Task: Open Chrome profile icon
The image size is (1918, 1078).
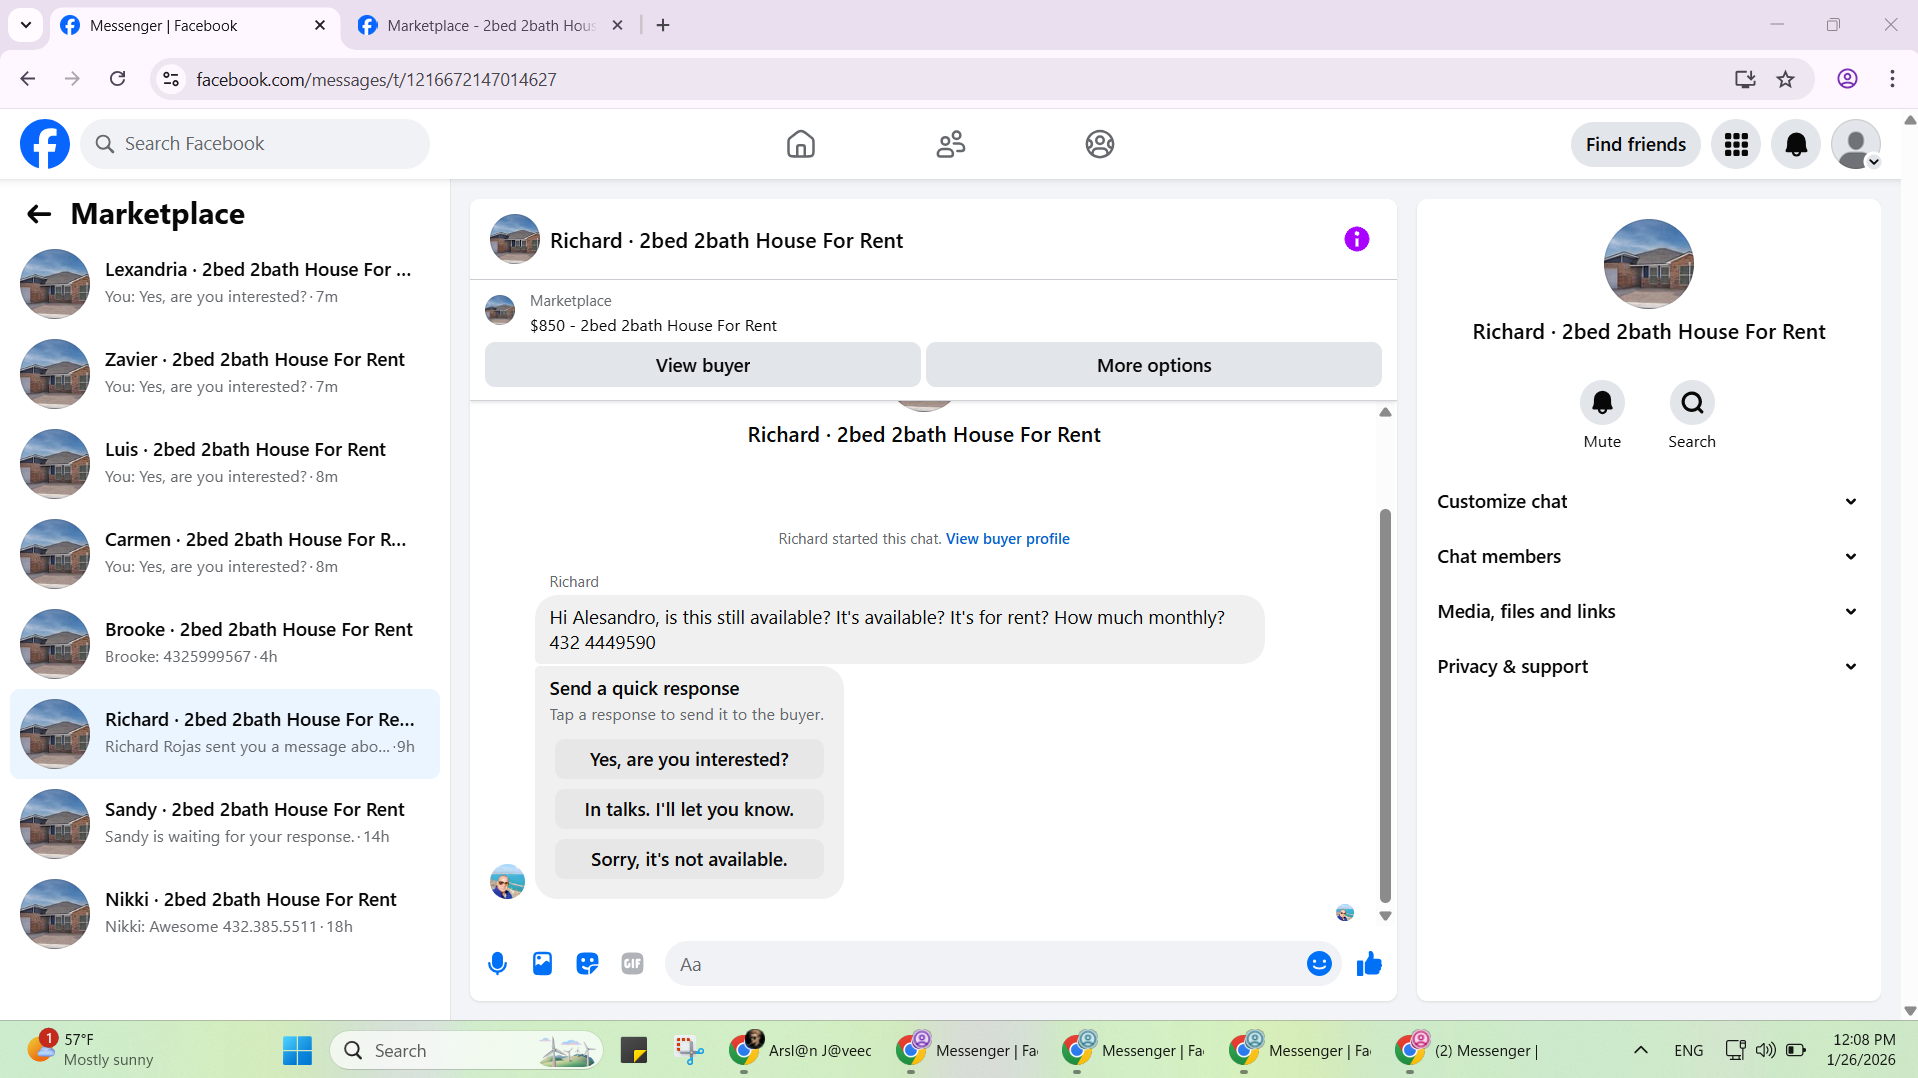Action: tap(1847, 79)
